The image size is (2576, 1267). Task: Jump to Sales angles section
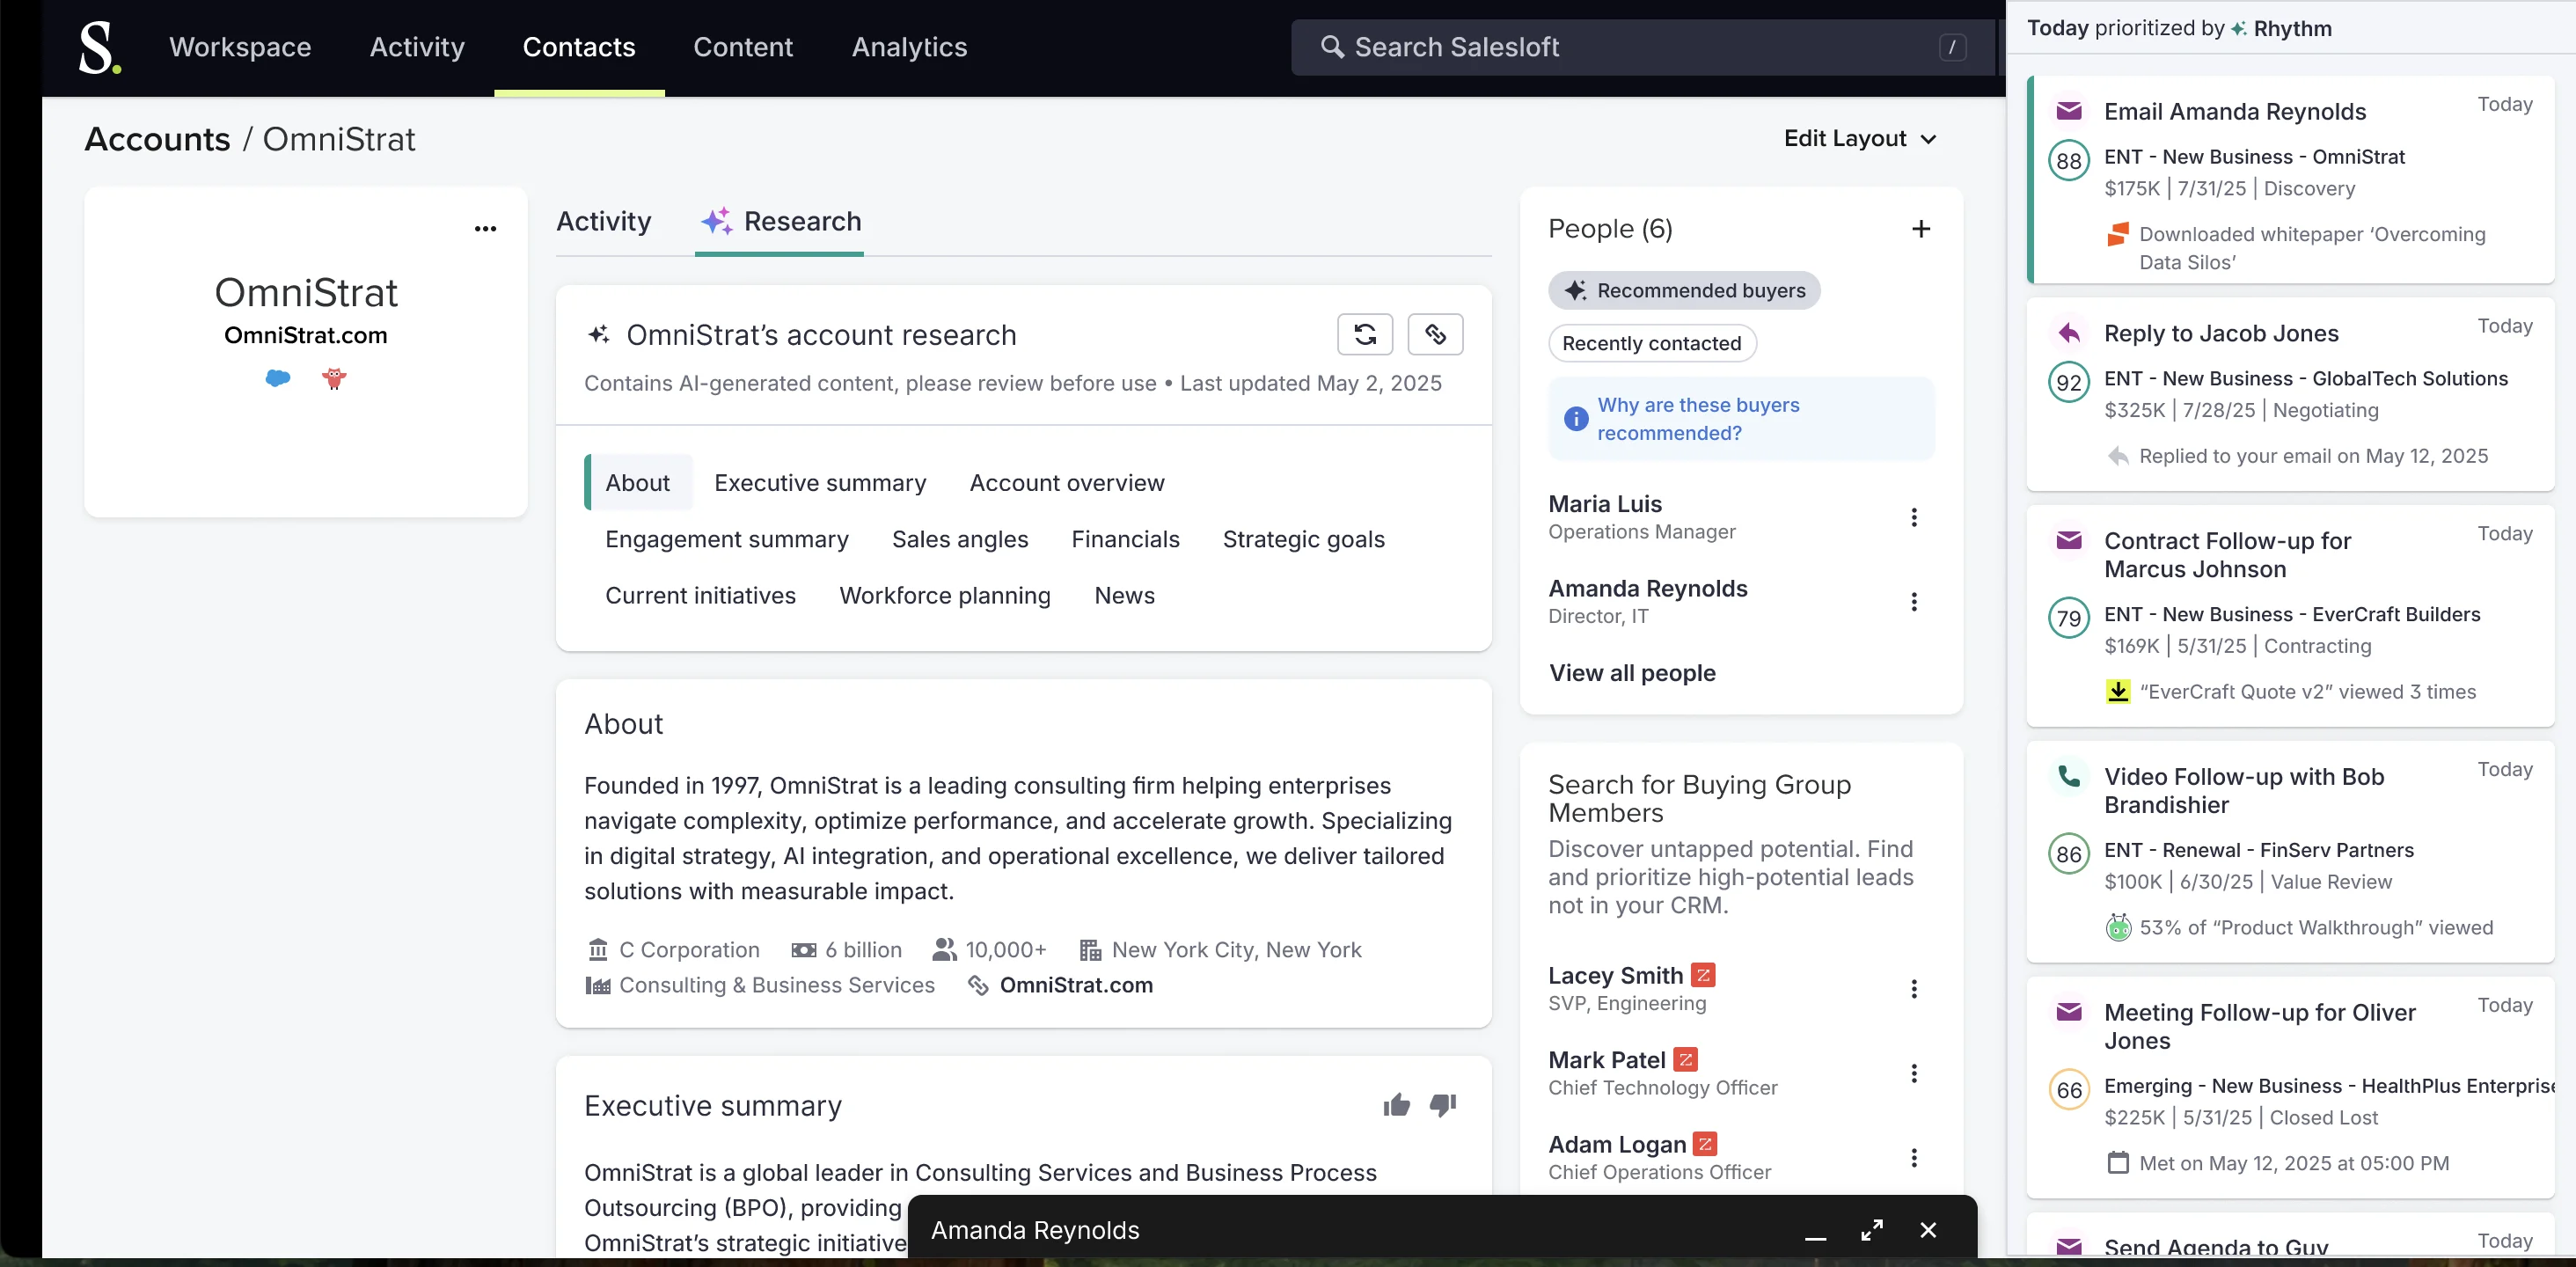tap(960, 539)
